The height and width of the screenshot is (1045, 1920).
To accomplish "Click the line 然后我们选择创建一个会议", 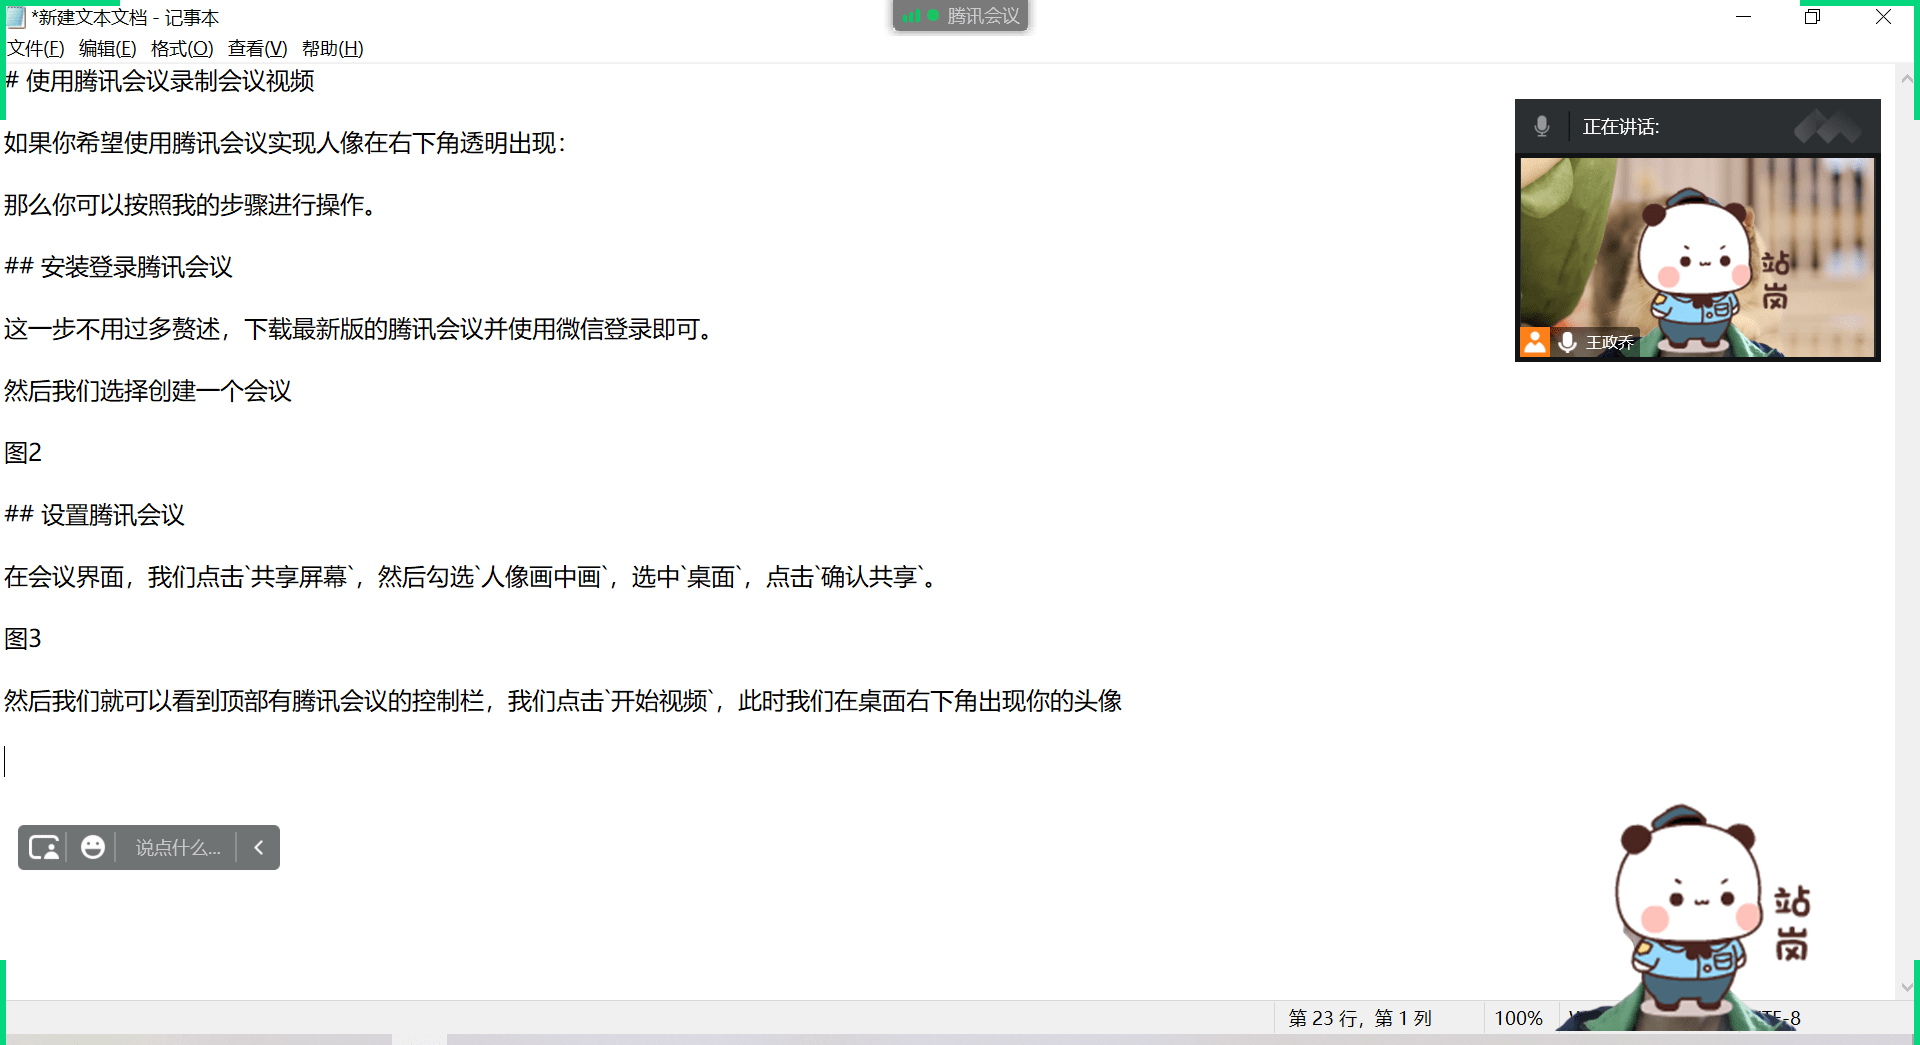I will (148, 391).
